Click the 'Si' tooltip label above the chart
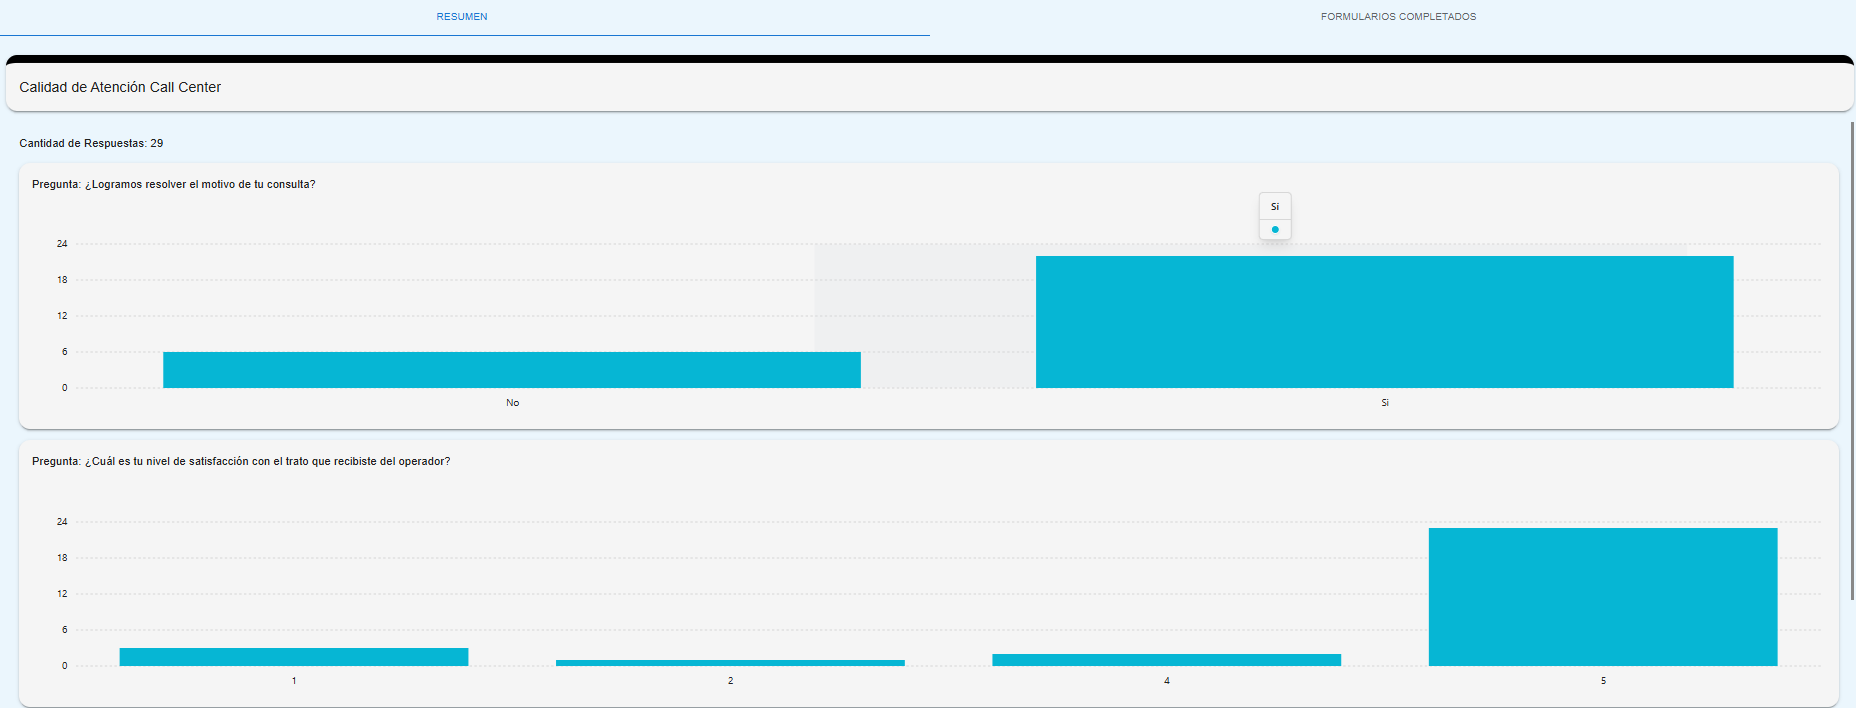 click(1275, 207)
